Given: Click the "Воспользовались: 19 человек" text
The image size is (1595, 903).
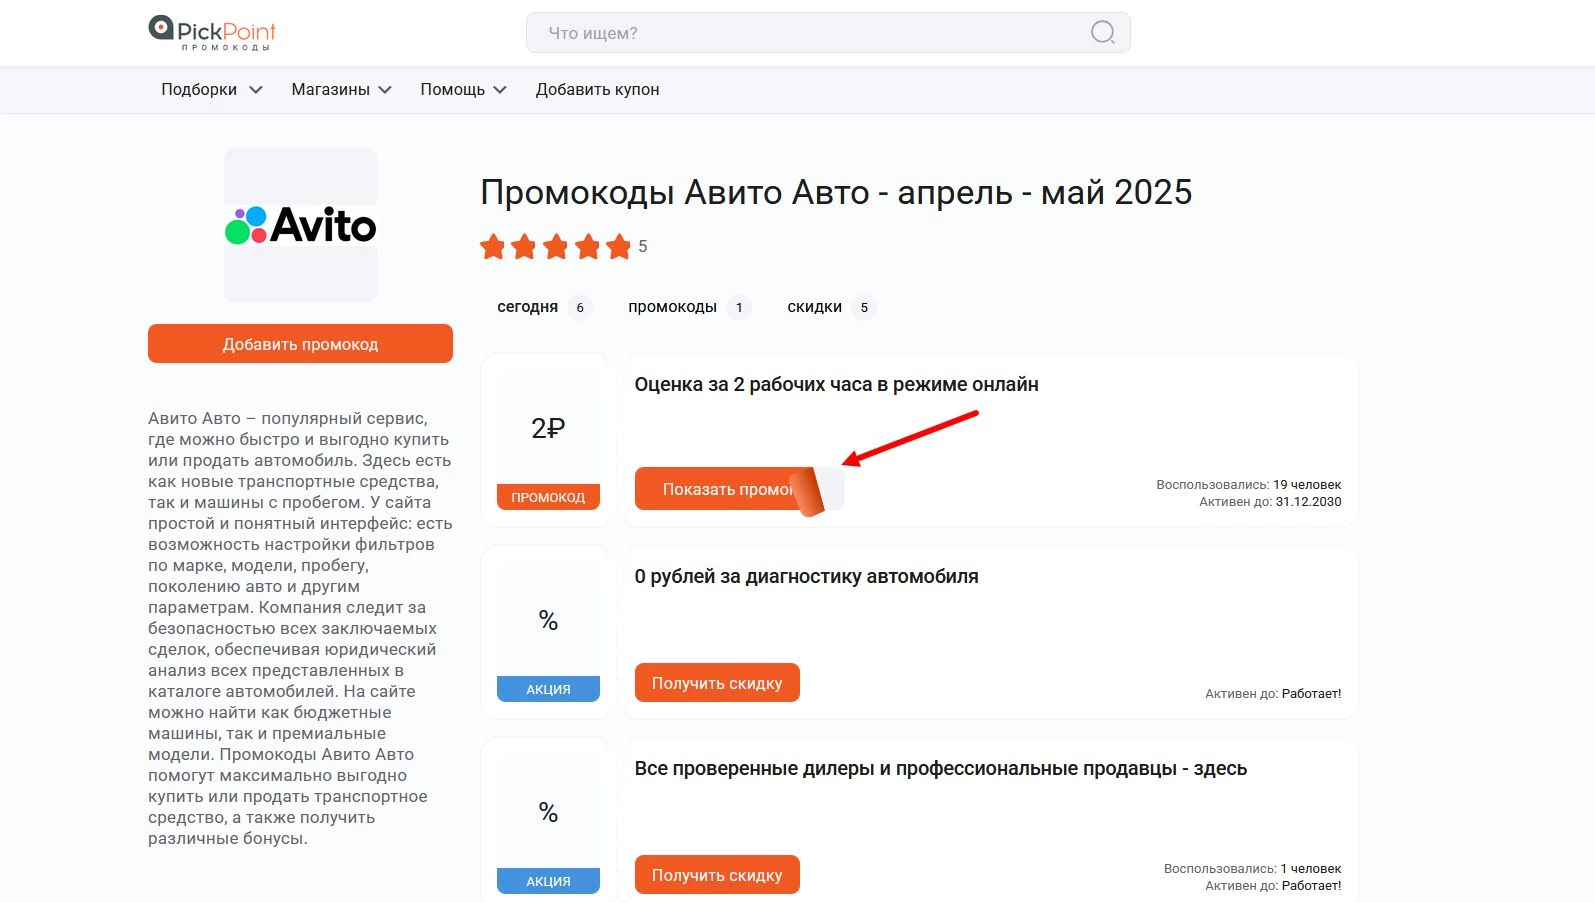Looking at the screenshot, I should coord(1249,485).
